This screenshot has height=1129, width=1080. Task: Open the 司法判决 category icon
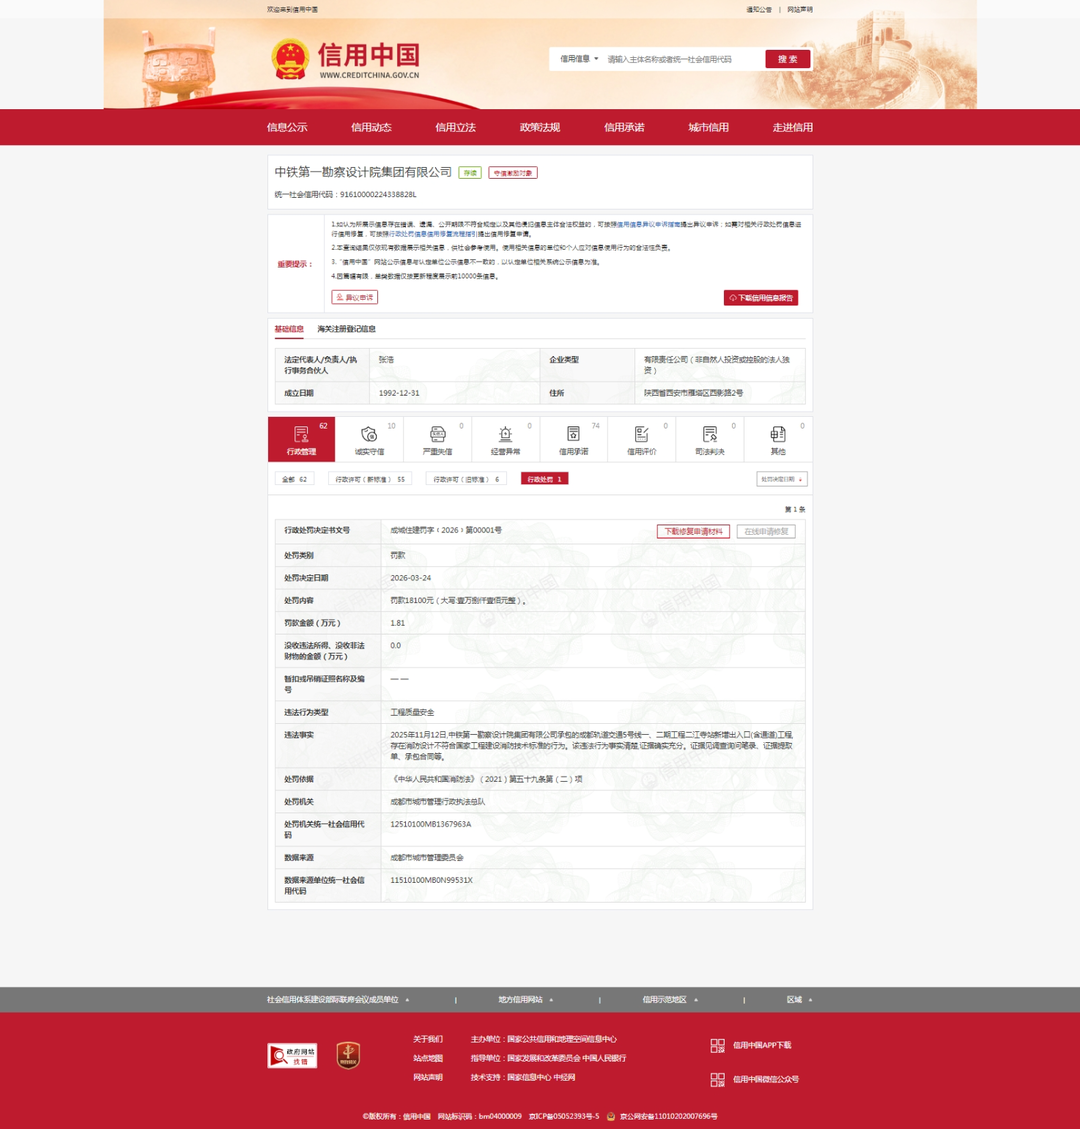coord(709,434)
